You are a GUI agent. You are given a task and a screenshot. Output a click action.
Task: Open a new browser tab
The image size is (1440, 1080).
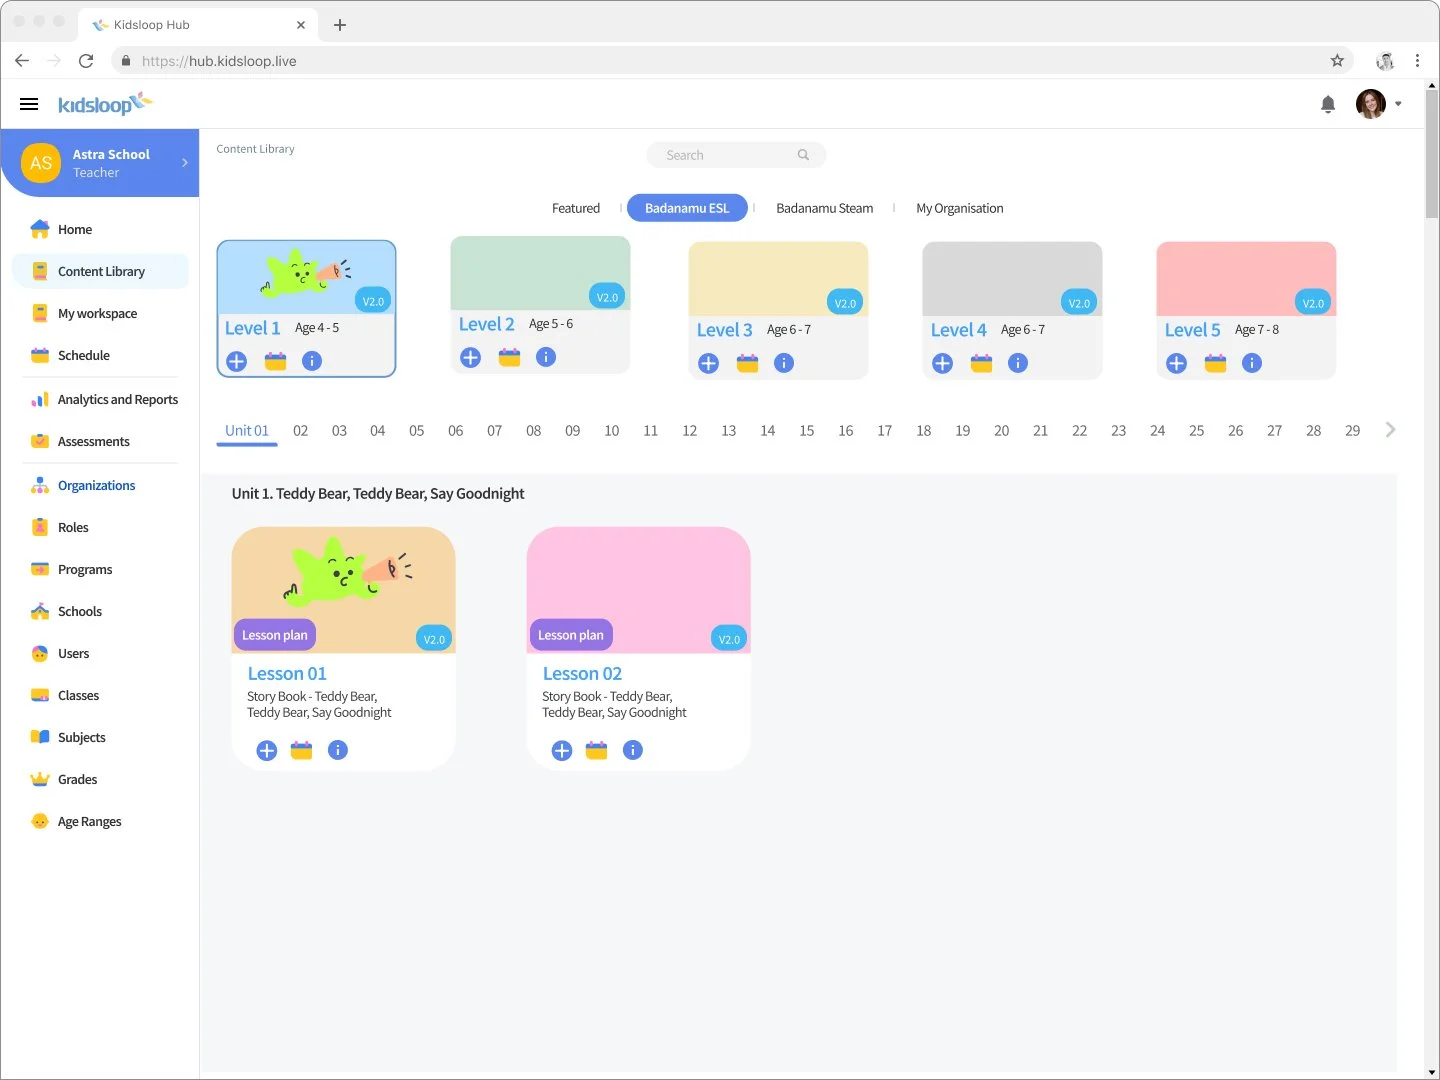(x=340, y=25)
